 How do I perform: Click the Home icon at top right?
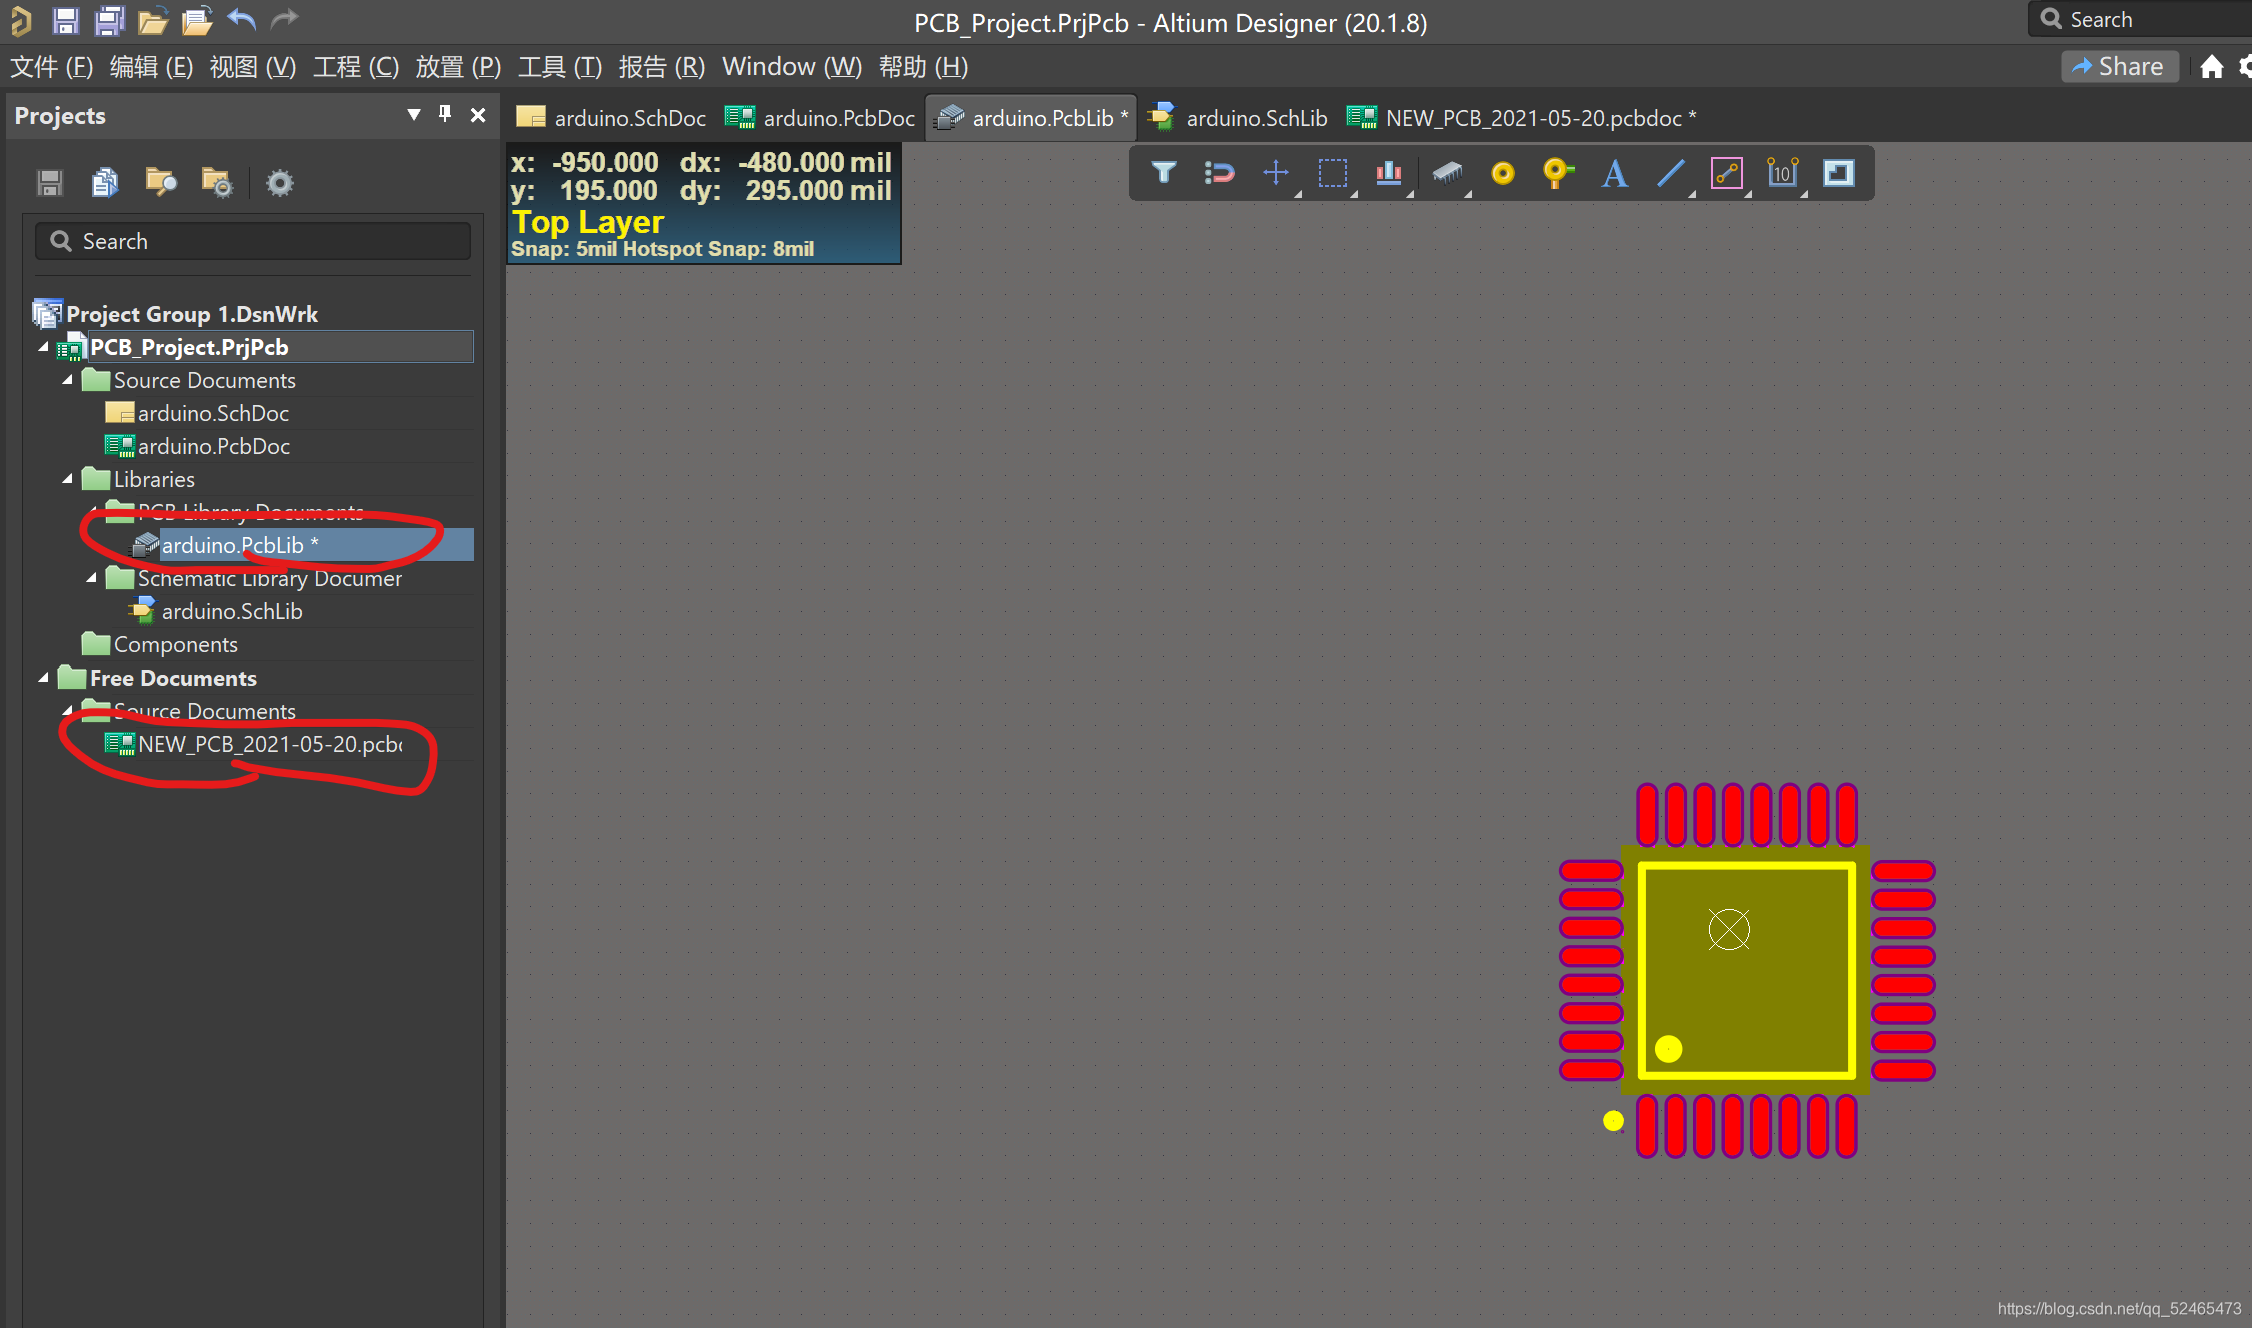(x=2212, y=67)
